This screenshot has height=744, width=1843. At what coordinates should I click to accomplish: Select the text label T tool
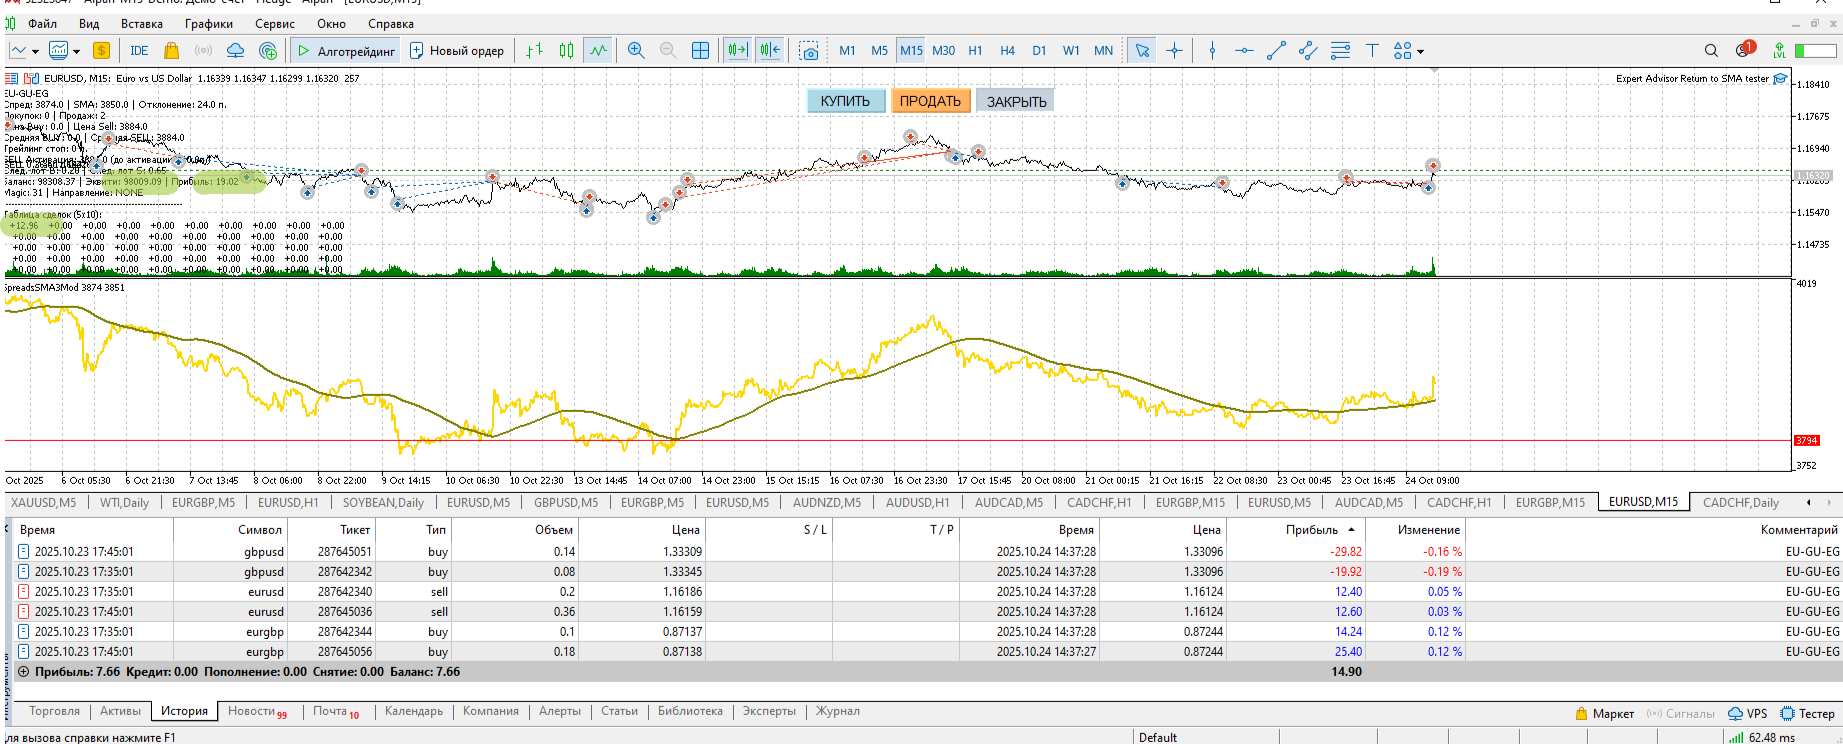pyautogui.click(x=1372, y=51)
